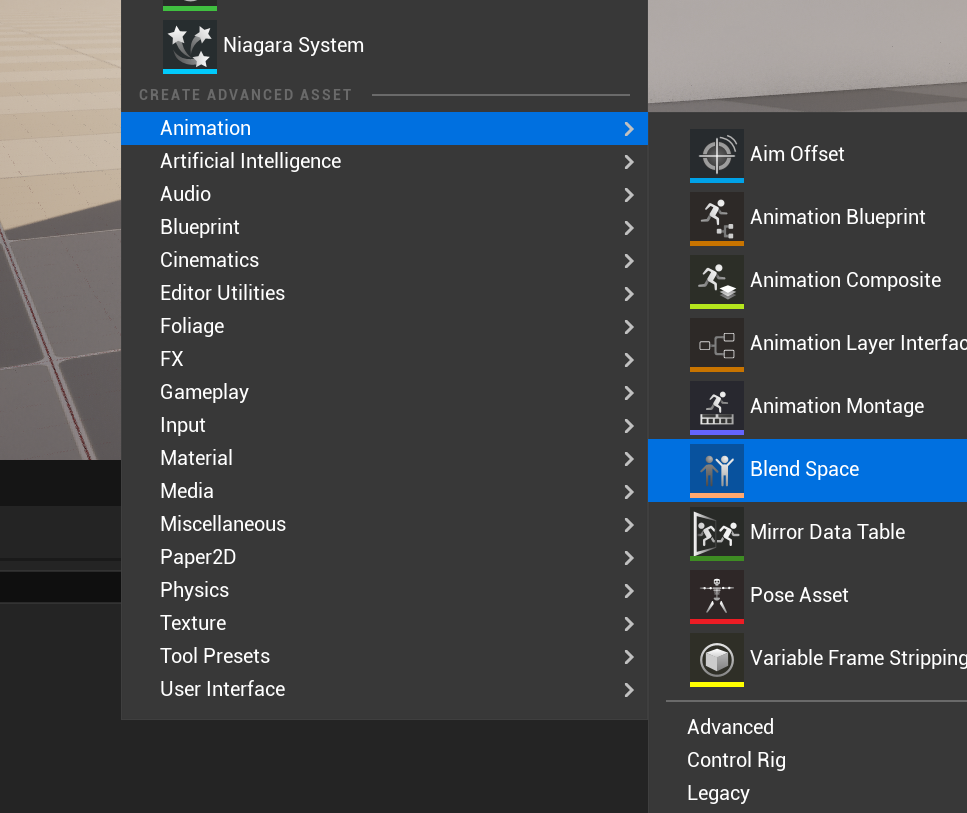Viewport: 967px width, 813px height.
Task: Open the Cinematics category
Action: click(x=384, y=260)
